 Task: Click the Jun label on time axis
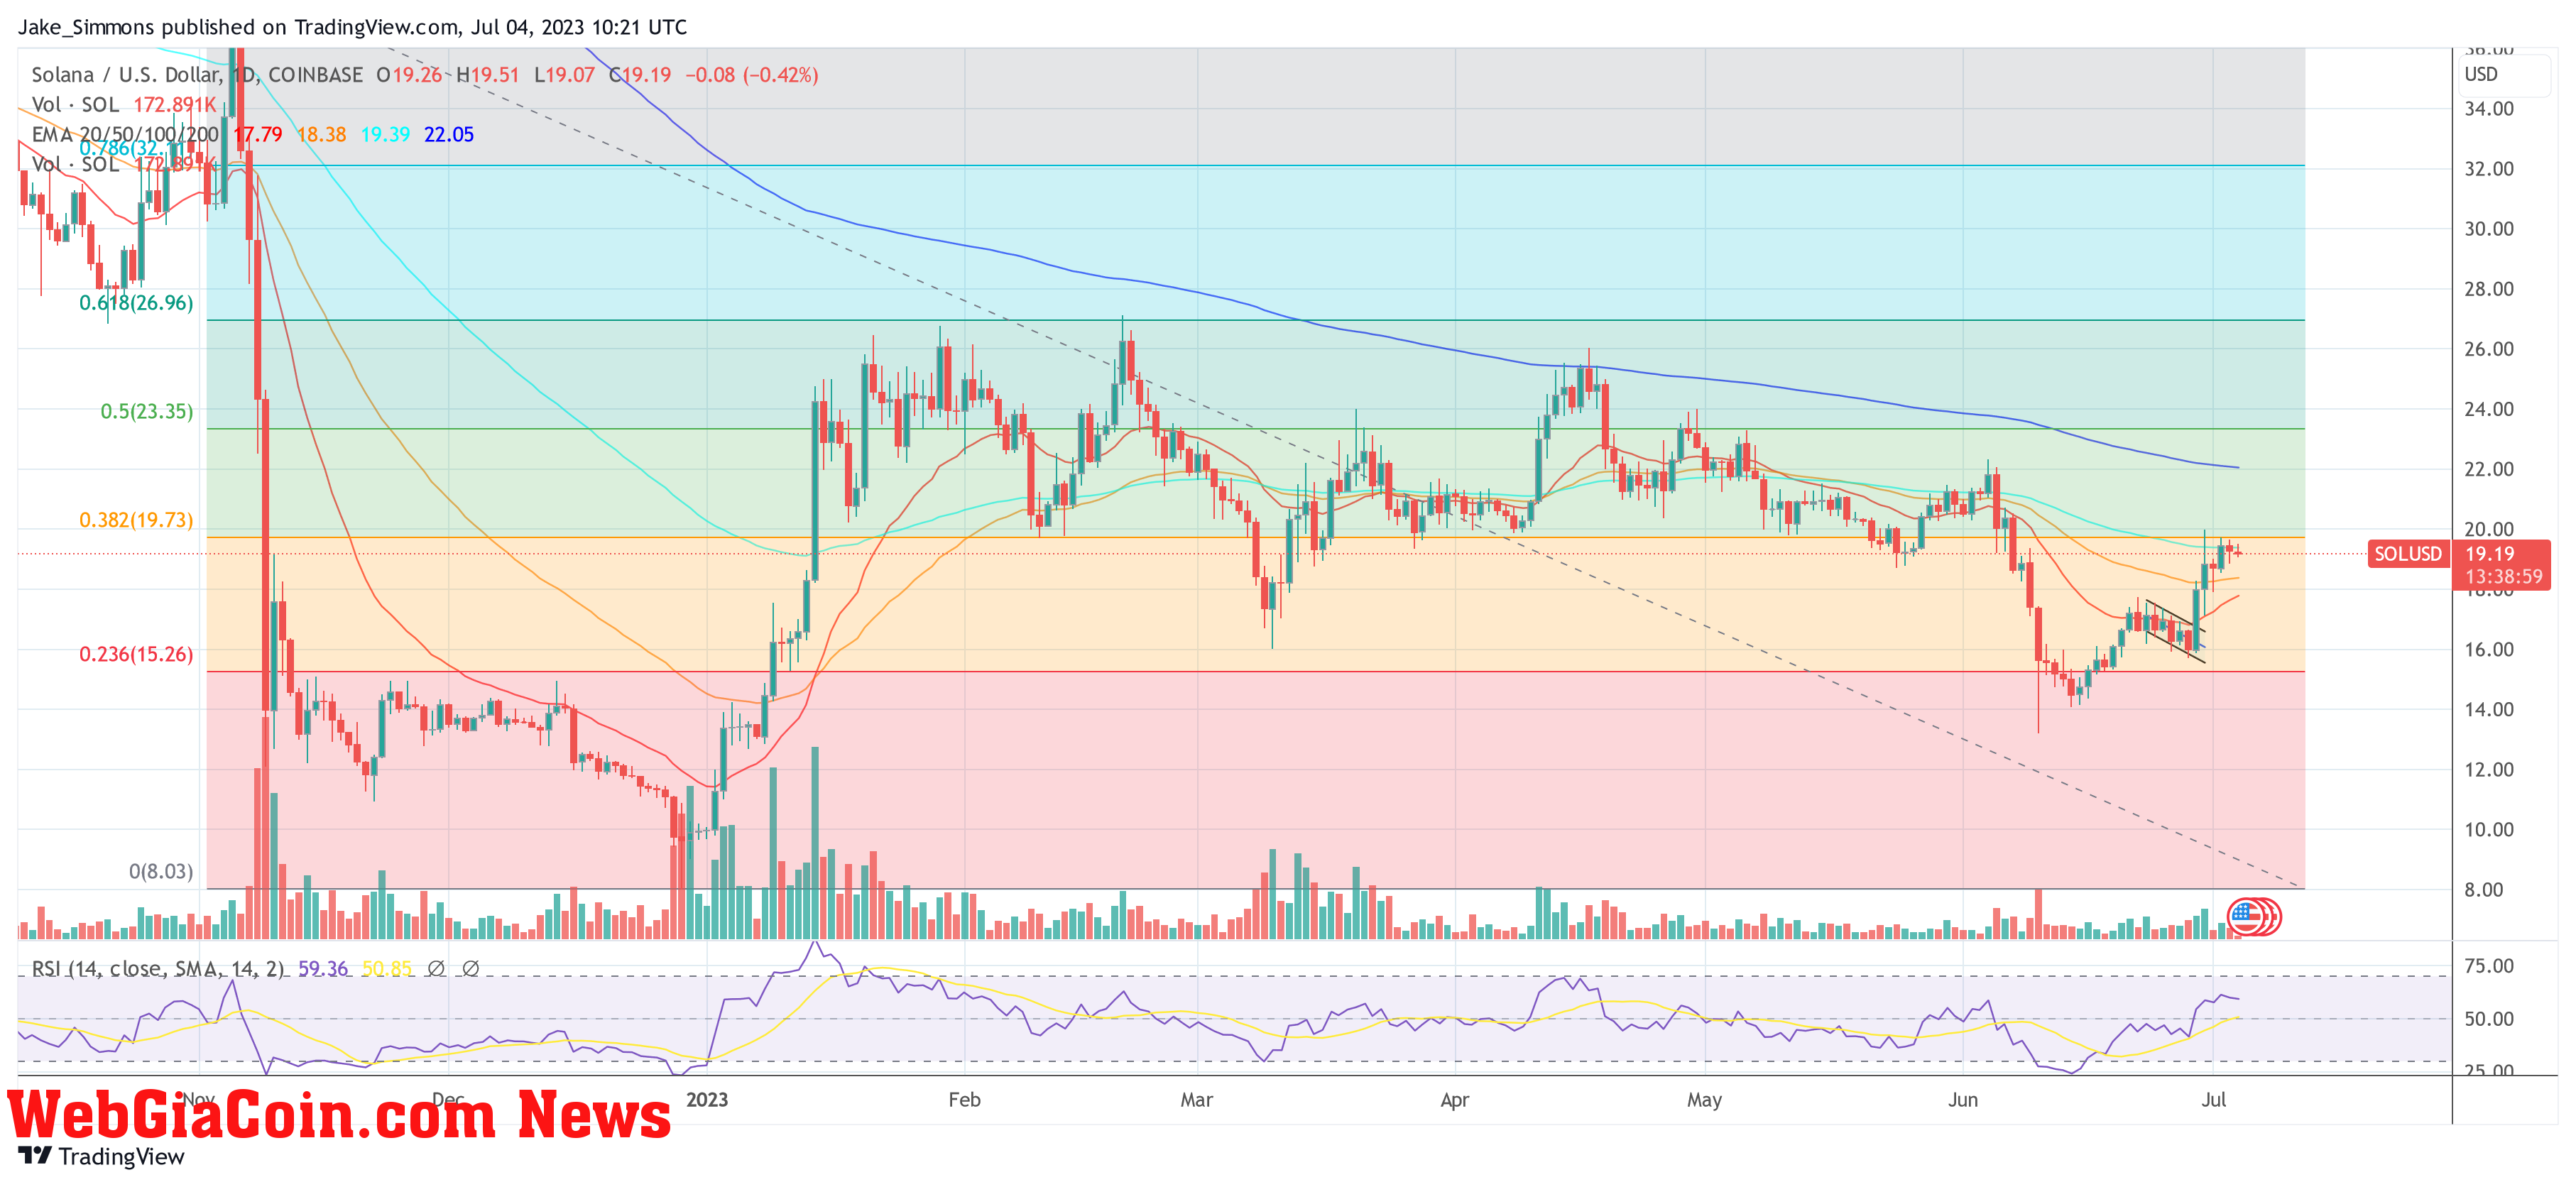tap(1963, 1099)
